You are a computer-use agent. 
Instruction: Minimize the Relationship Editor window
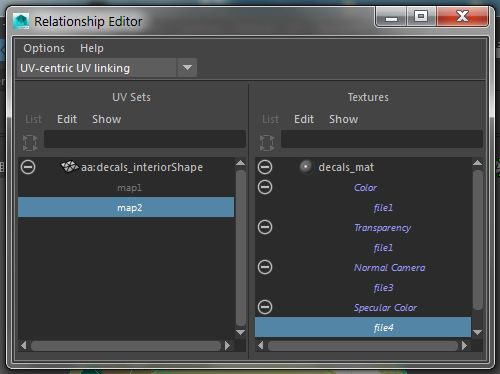tap(391, 17)
